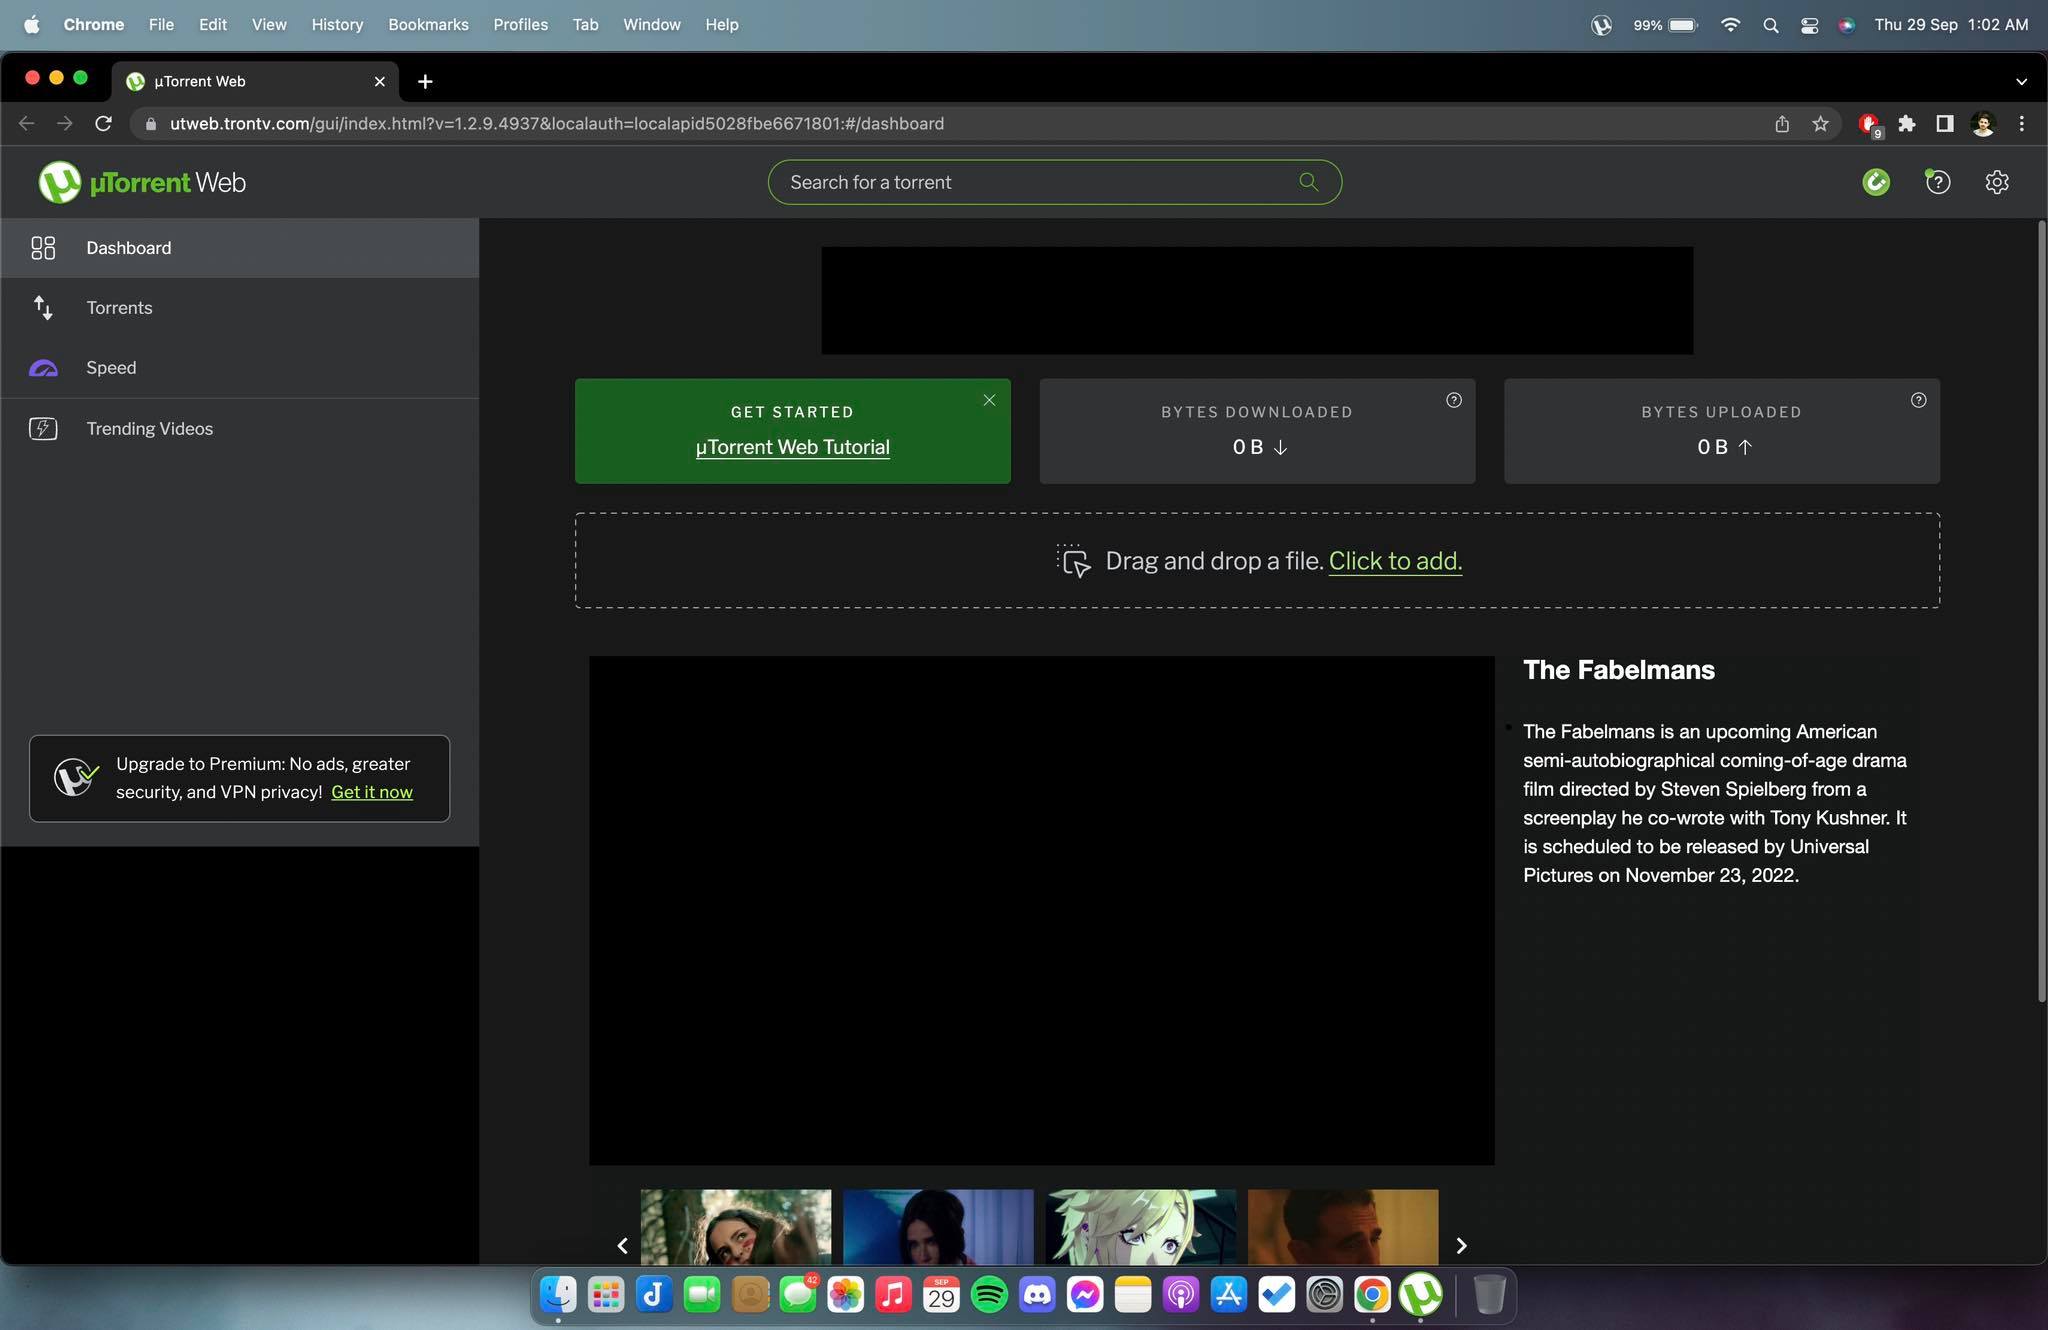Click the 'Click to add.' link
Image resolution: width=2048 pixels, height=1330 pixels.
click(x=1395, y=561)
